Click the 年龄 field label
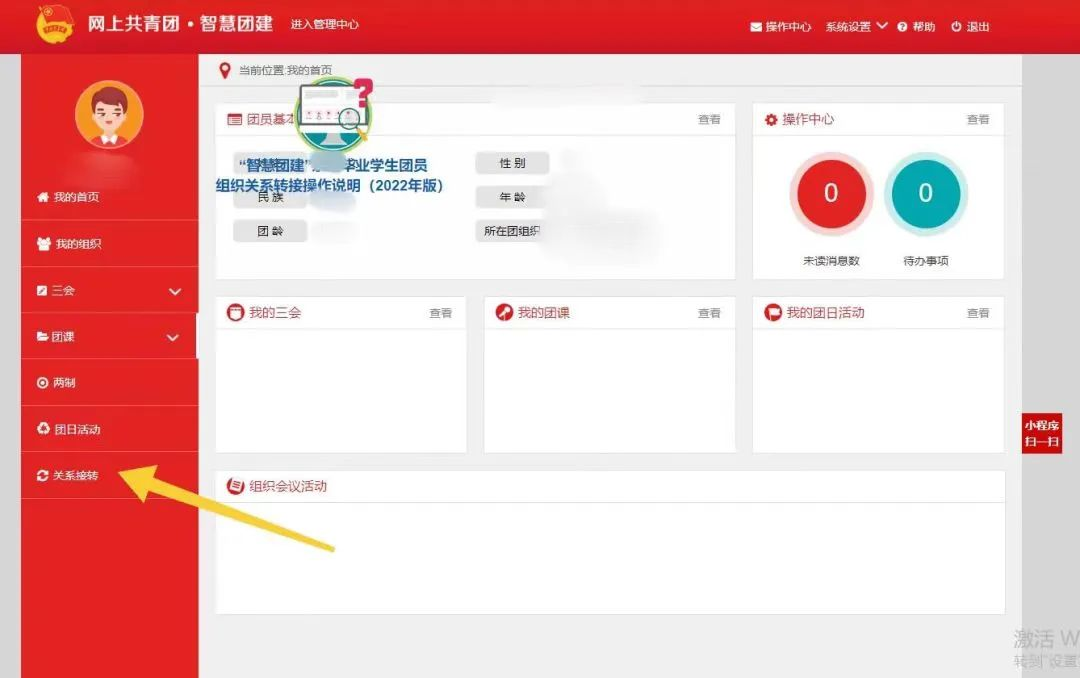Image resolution: width=1080 pixels, height=678 pixels. tap(512, 197)
